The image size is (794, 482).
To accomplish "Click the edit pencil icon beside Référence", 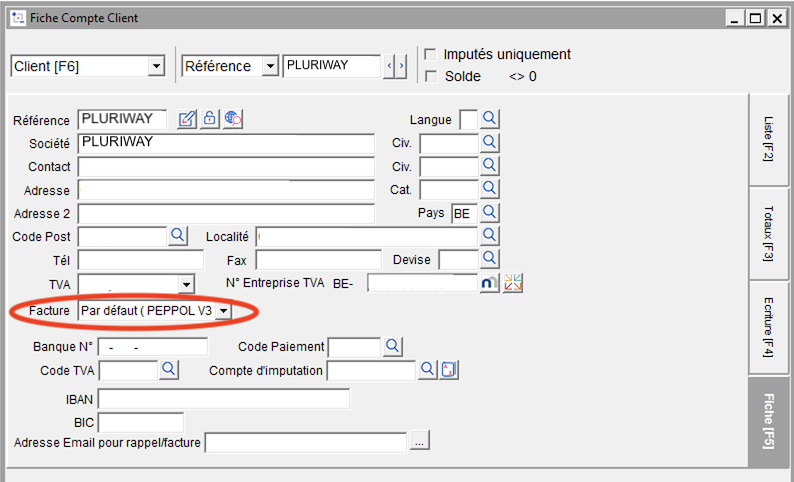I will pos(187,119).
